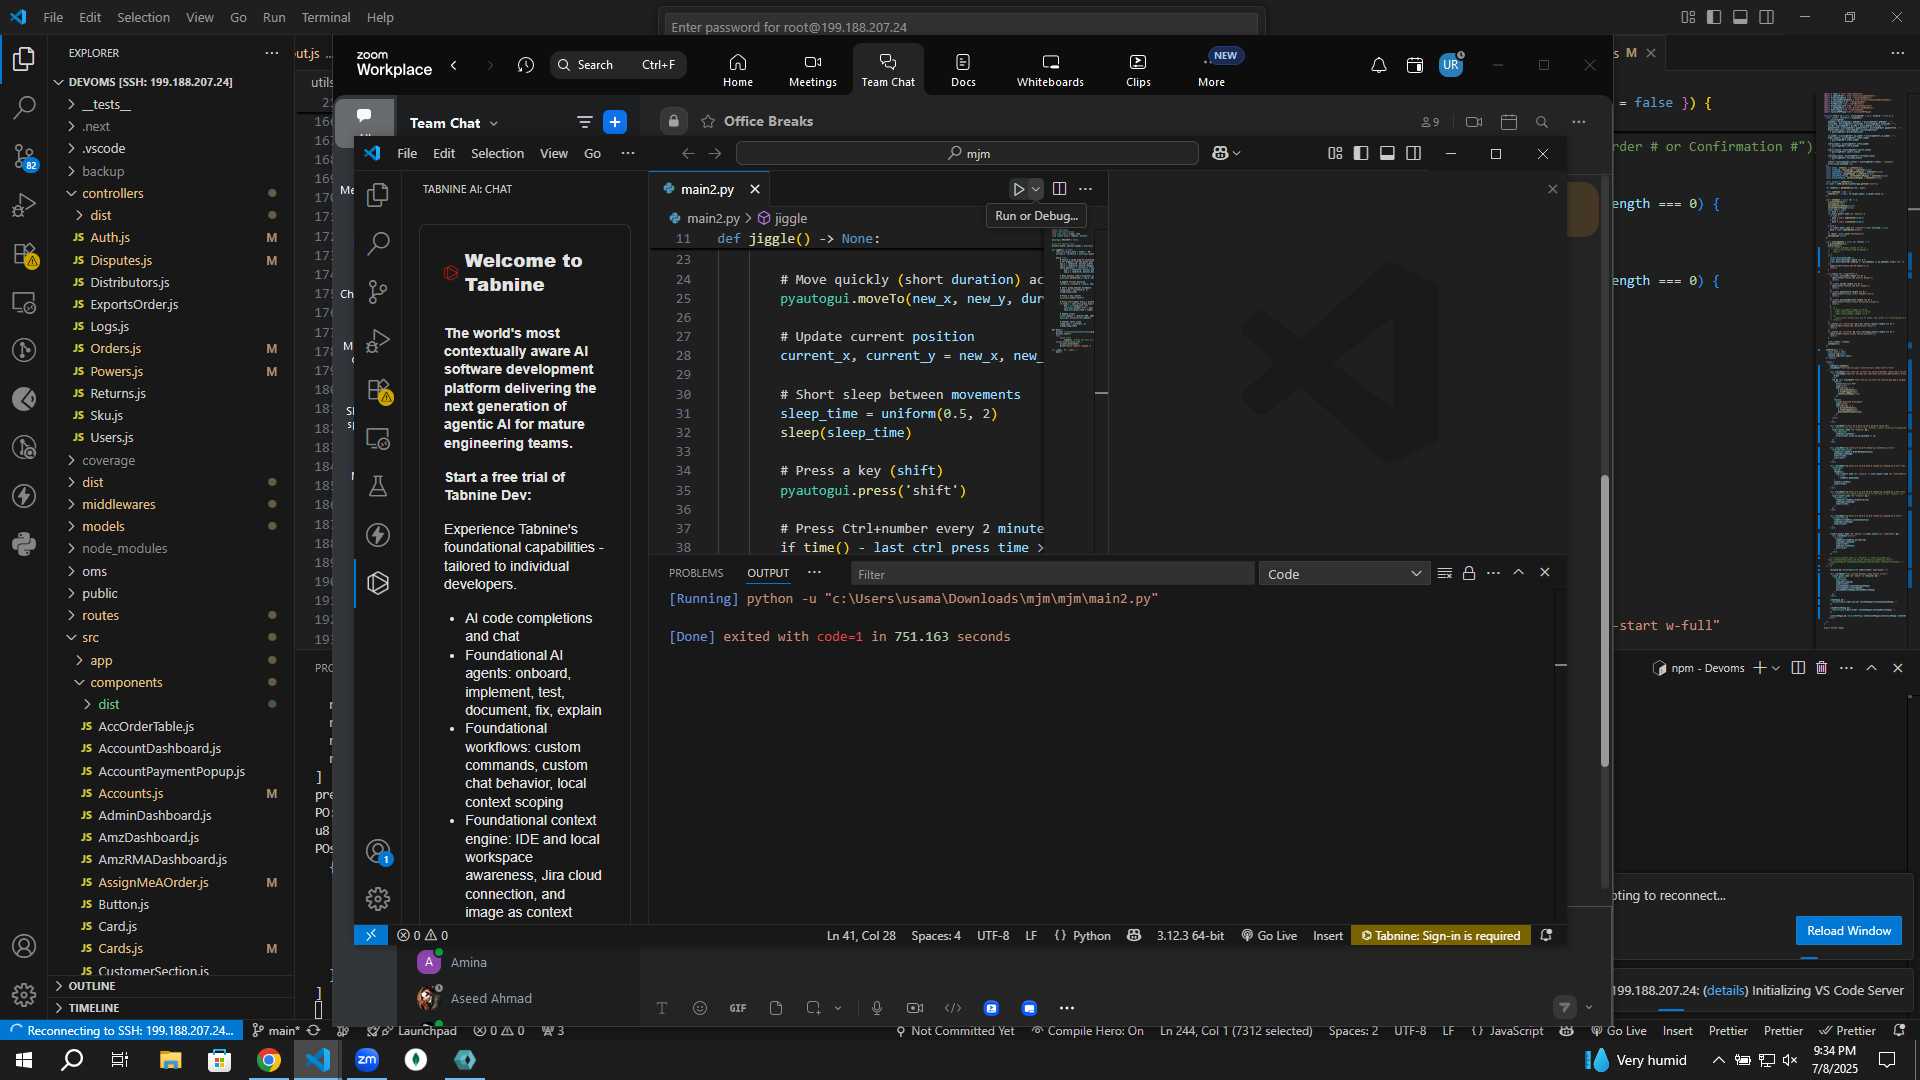Viewport: 1920px width, 1080px height.
Task: Open Selection menu in front VS Code
Action: (x=497, y=153)
